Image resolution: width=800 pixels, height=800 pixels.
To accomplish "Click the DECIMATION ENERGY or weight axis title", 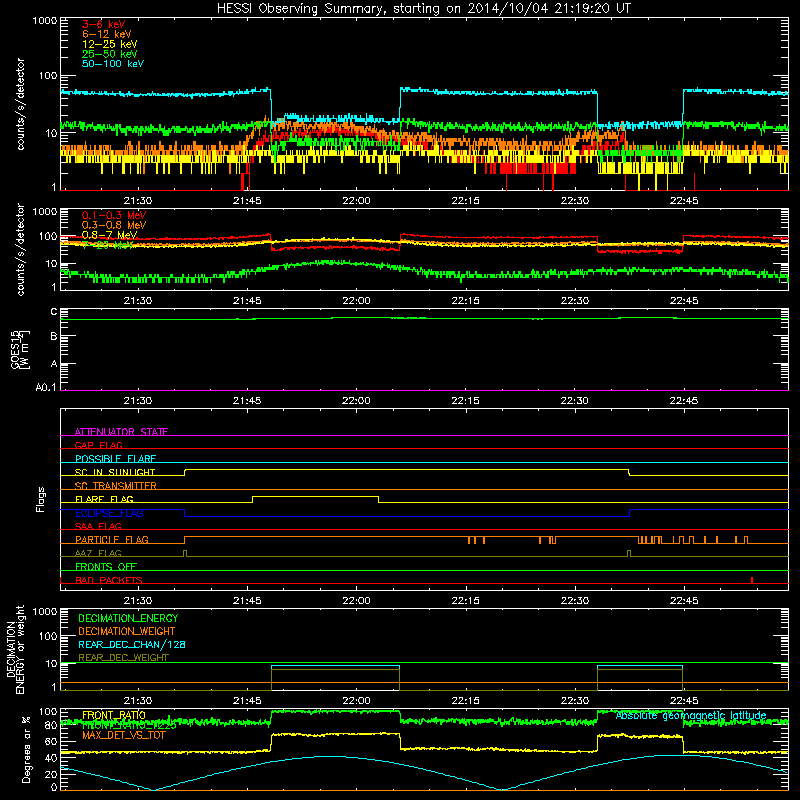I will [x=16, y=649].
